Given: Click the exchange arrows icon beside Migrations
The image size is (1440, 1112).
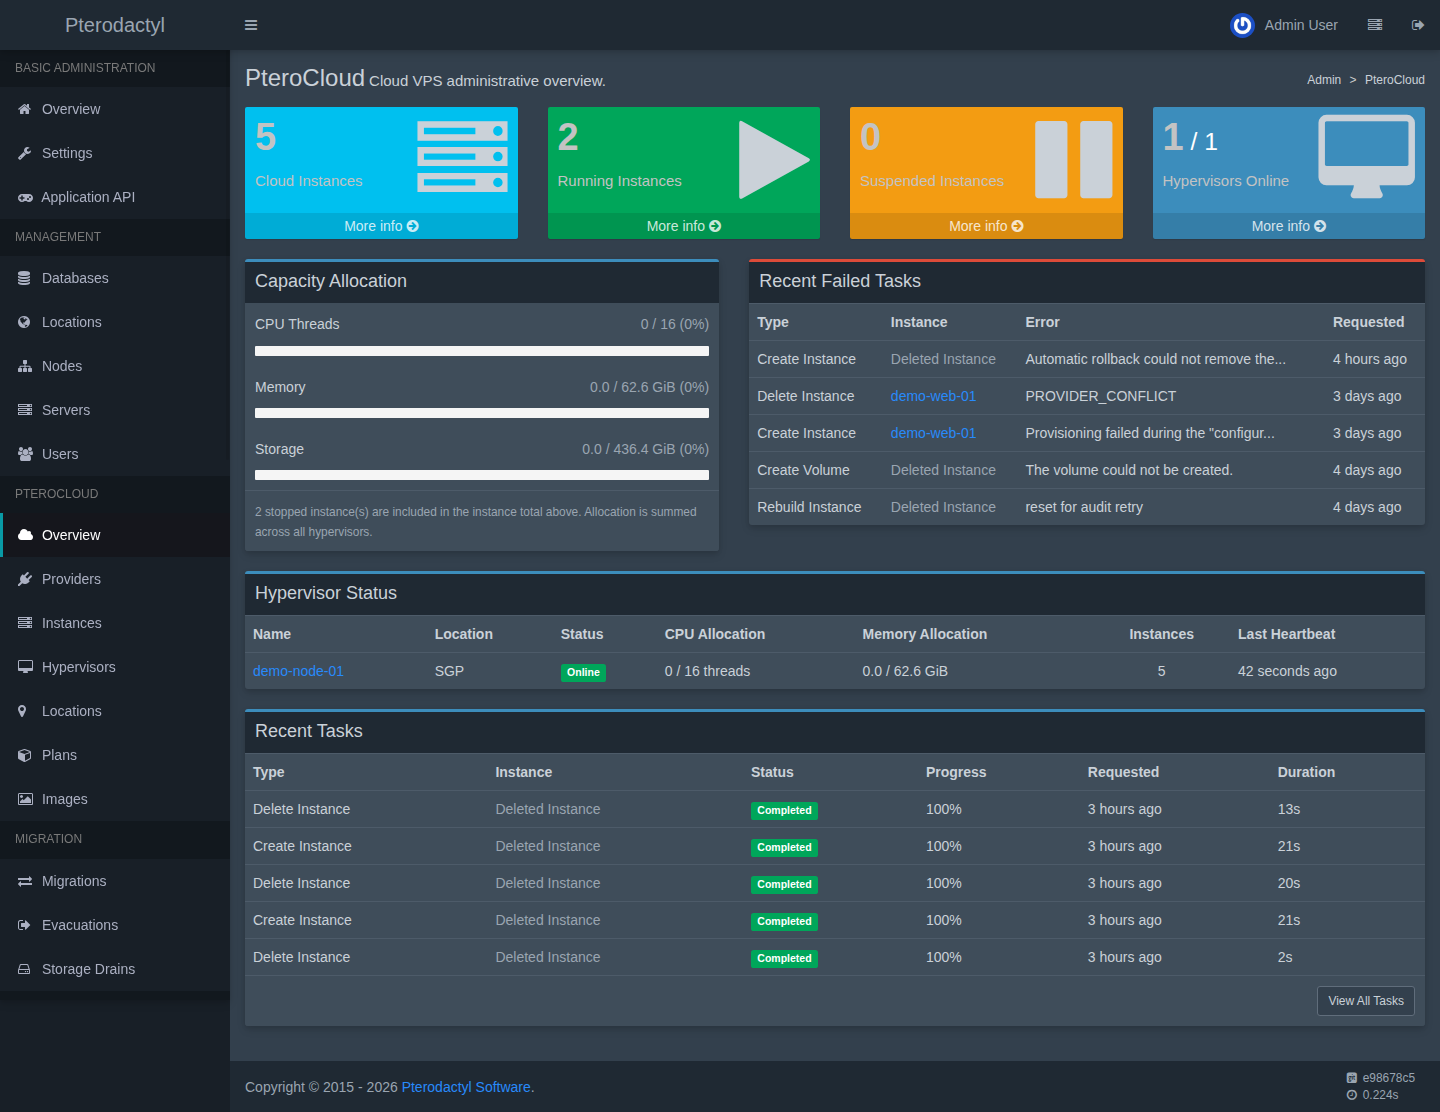Looking at the screenshot, I should (x=25, y=881).
